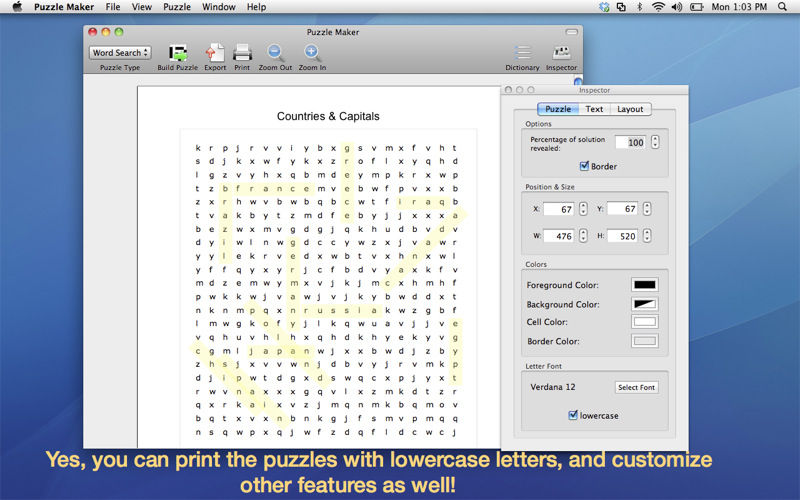Screen dimensions: 800x500
Task: Click the Verdana 12 font label
Action: click(553, 387)
